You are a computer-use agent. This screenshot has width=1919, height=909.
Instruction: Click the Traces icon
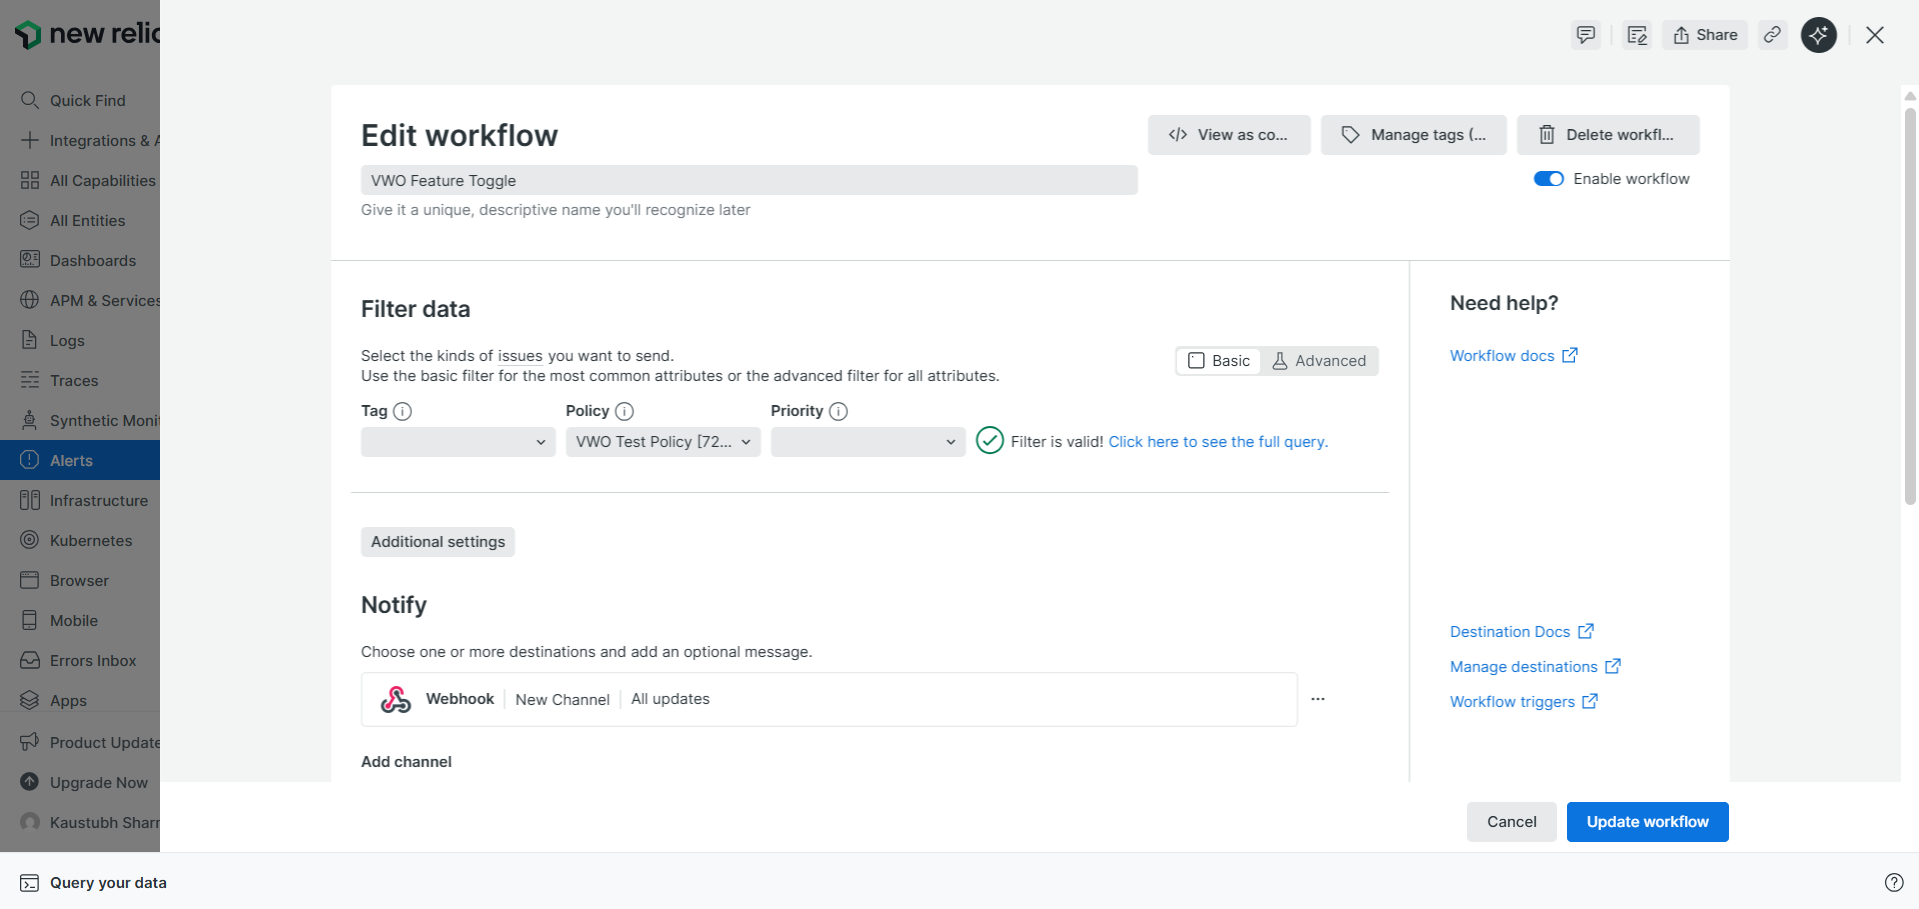coord(30,380)
